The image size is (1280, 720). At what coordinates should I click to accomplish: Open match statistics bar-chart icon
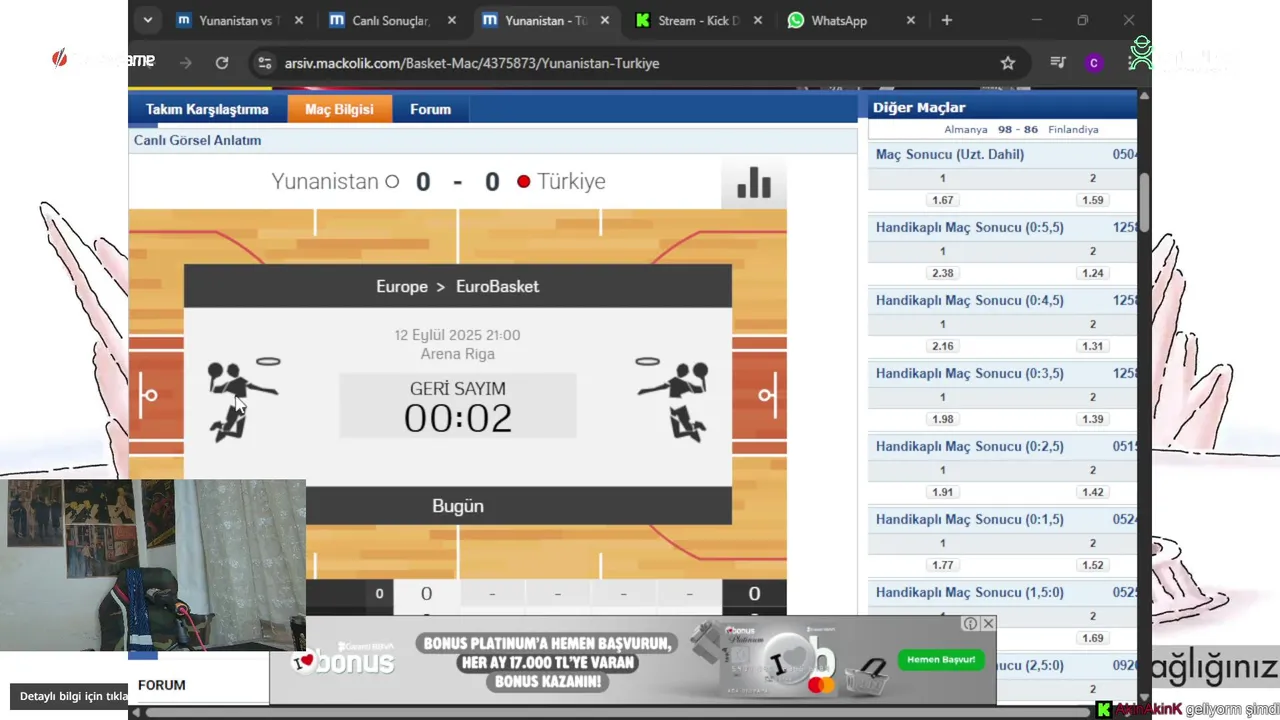[754, 182]
